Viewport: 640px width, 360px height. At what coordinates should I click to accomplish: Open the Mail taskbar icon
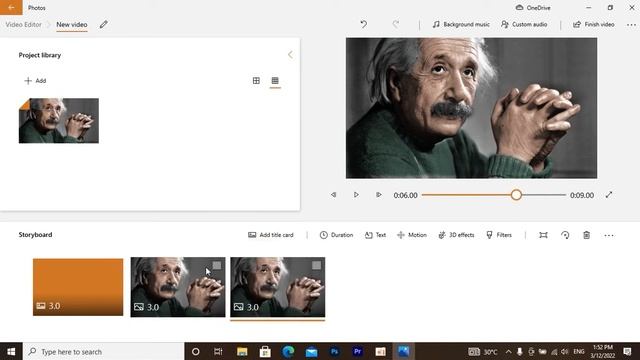tap(311, 351)
